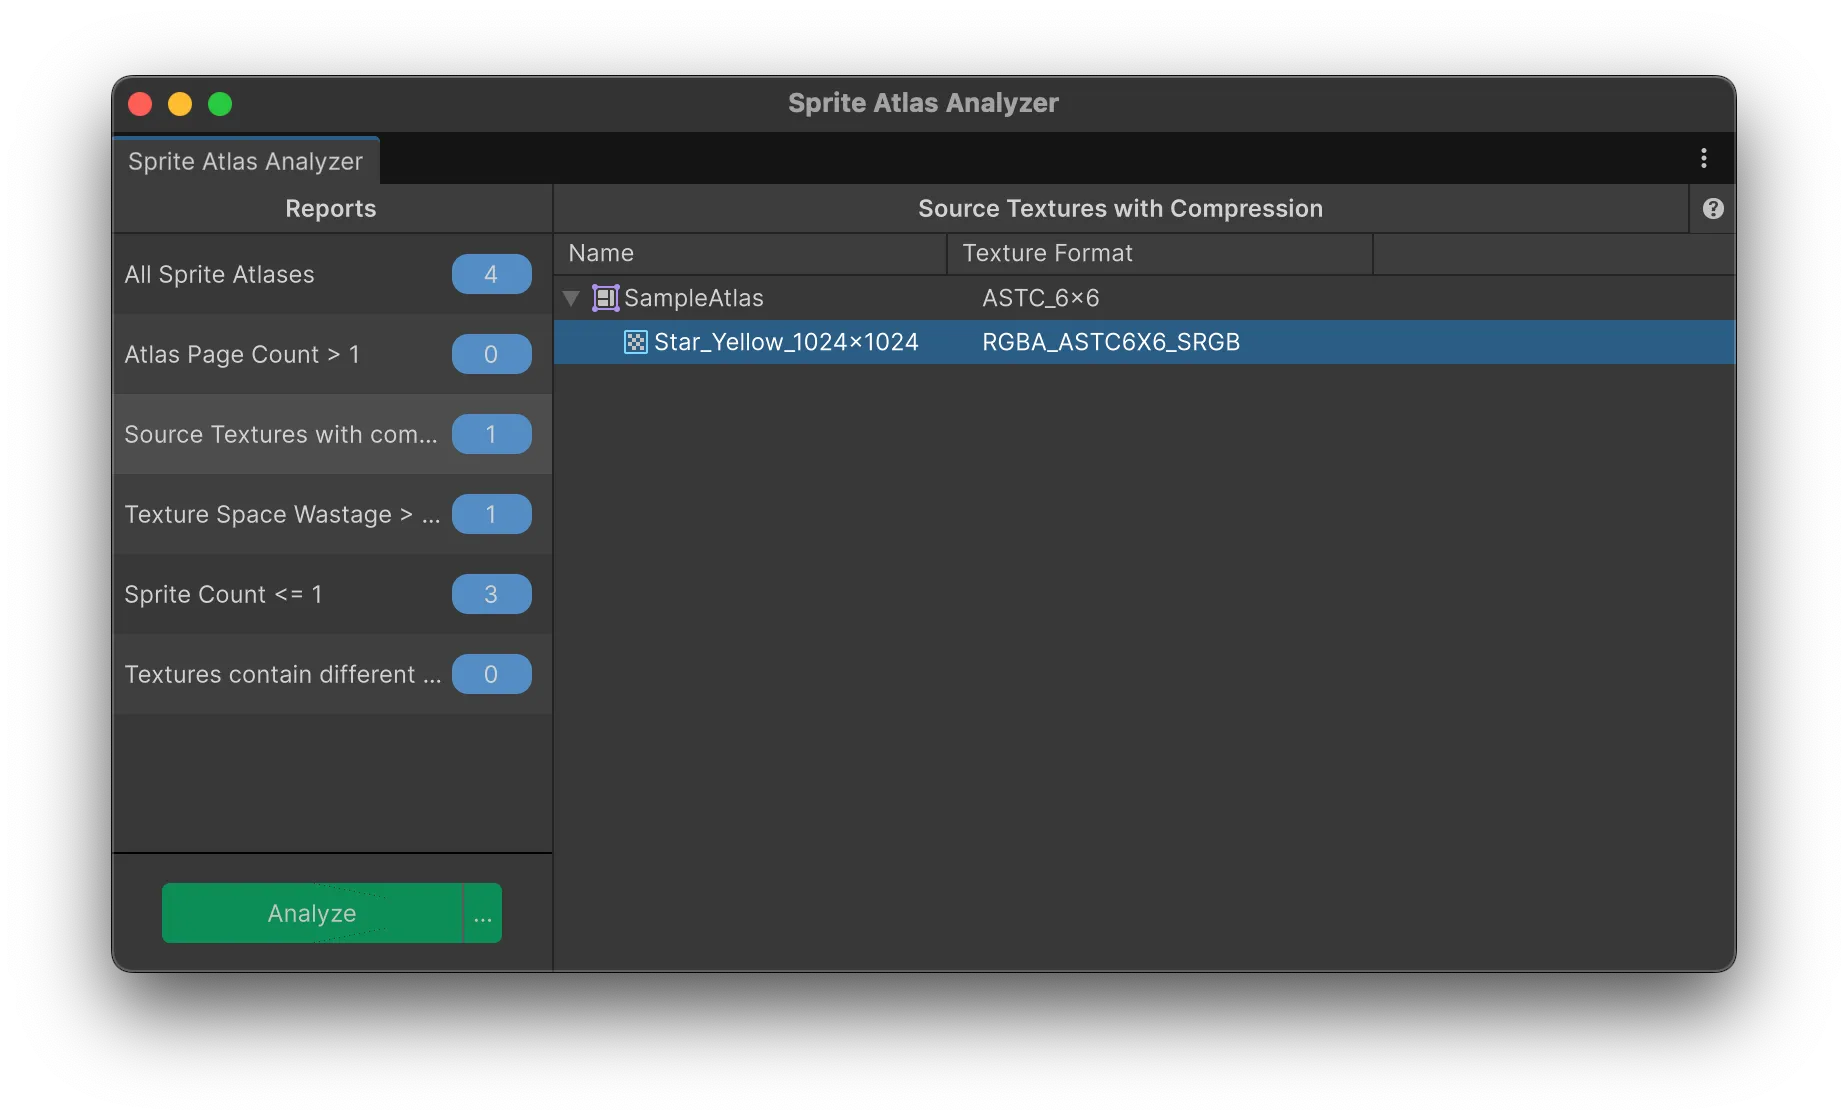Click the Star_Yellow texture icon

tap(636, 342)
